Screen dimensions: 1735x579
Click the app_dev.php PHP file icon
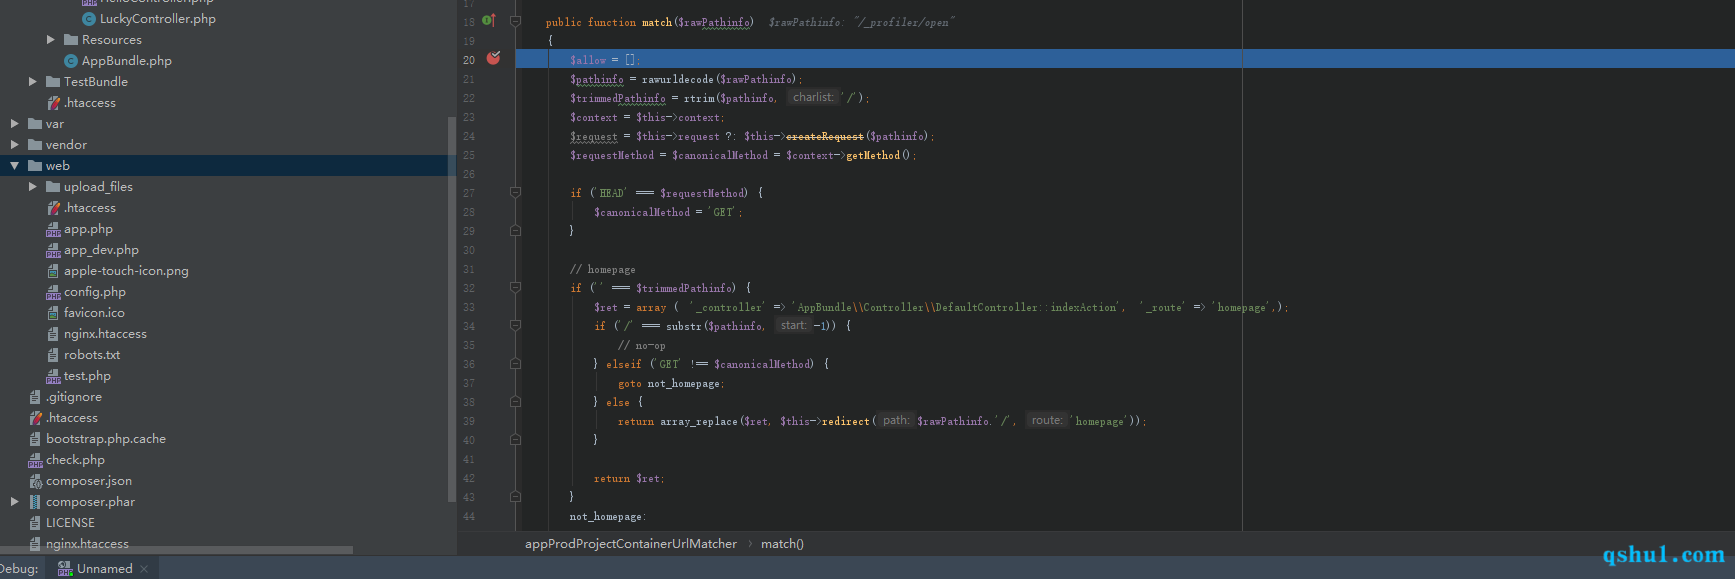[x=53, y=250]
